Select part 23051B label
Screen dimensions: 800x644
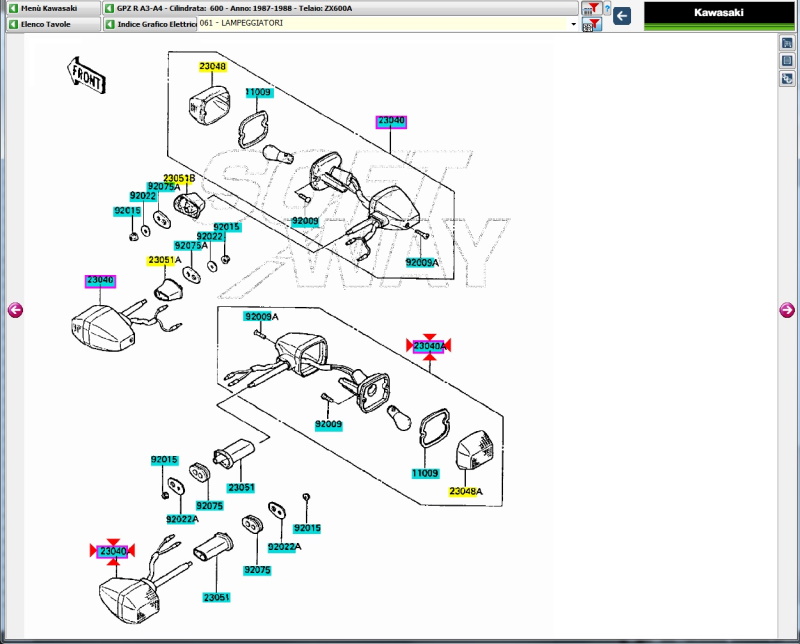(x=179, y=178)
